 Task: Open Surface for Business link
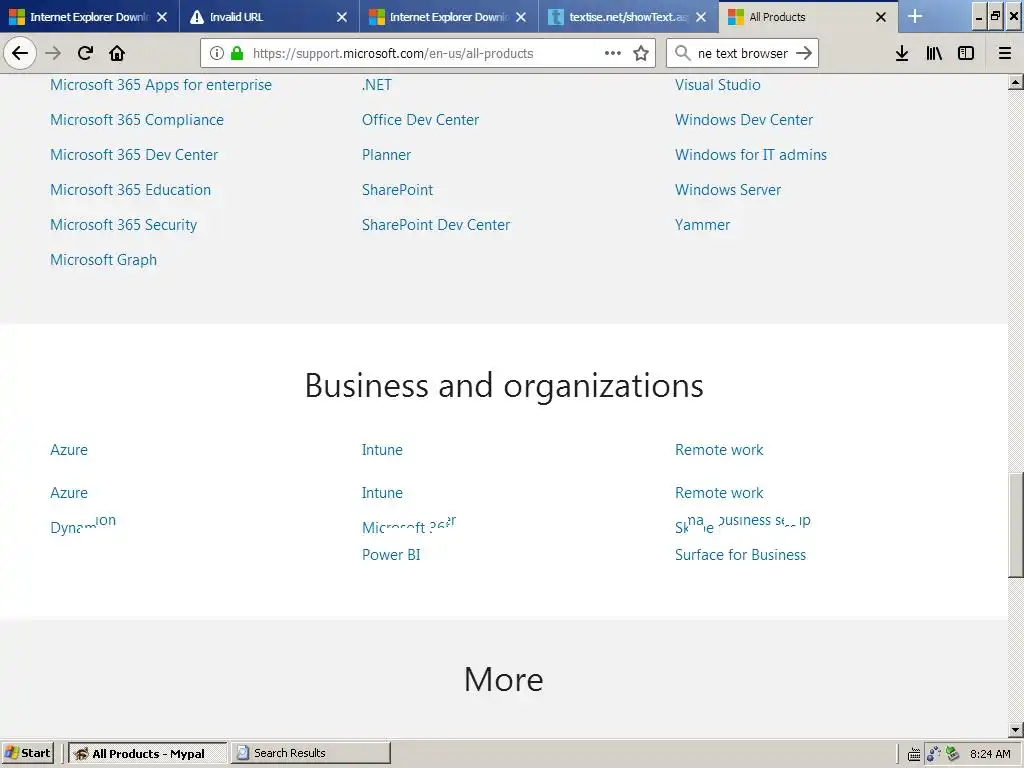click(741, 554)
